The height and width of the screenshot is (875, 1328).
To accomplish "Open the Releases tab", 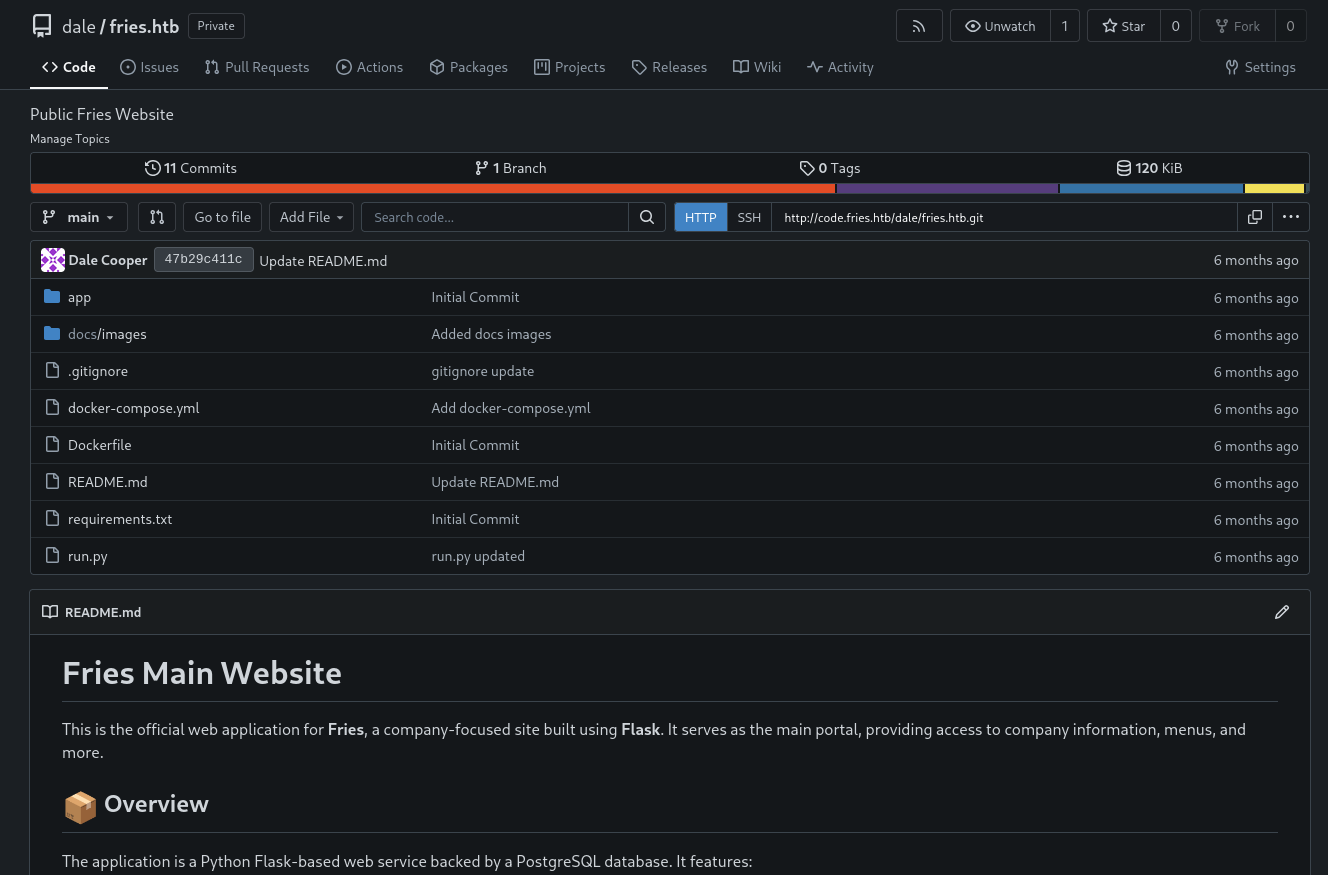I will (x=669, y=67).
